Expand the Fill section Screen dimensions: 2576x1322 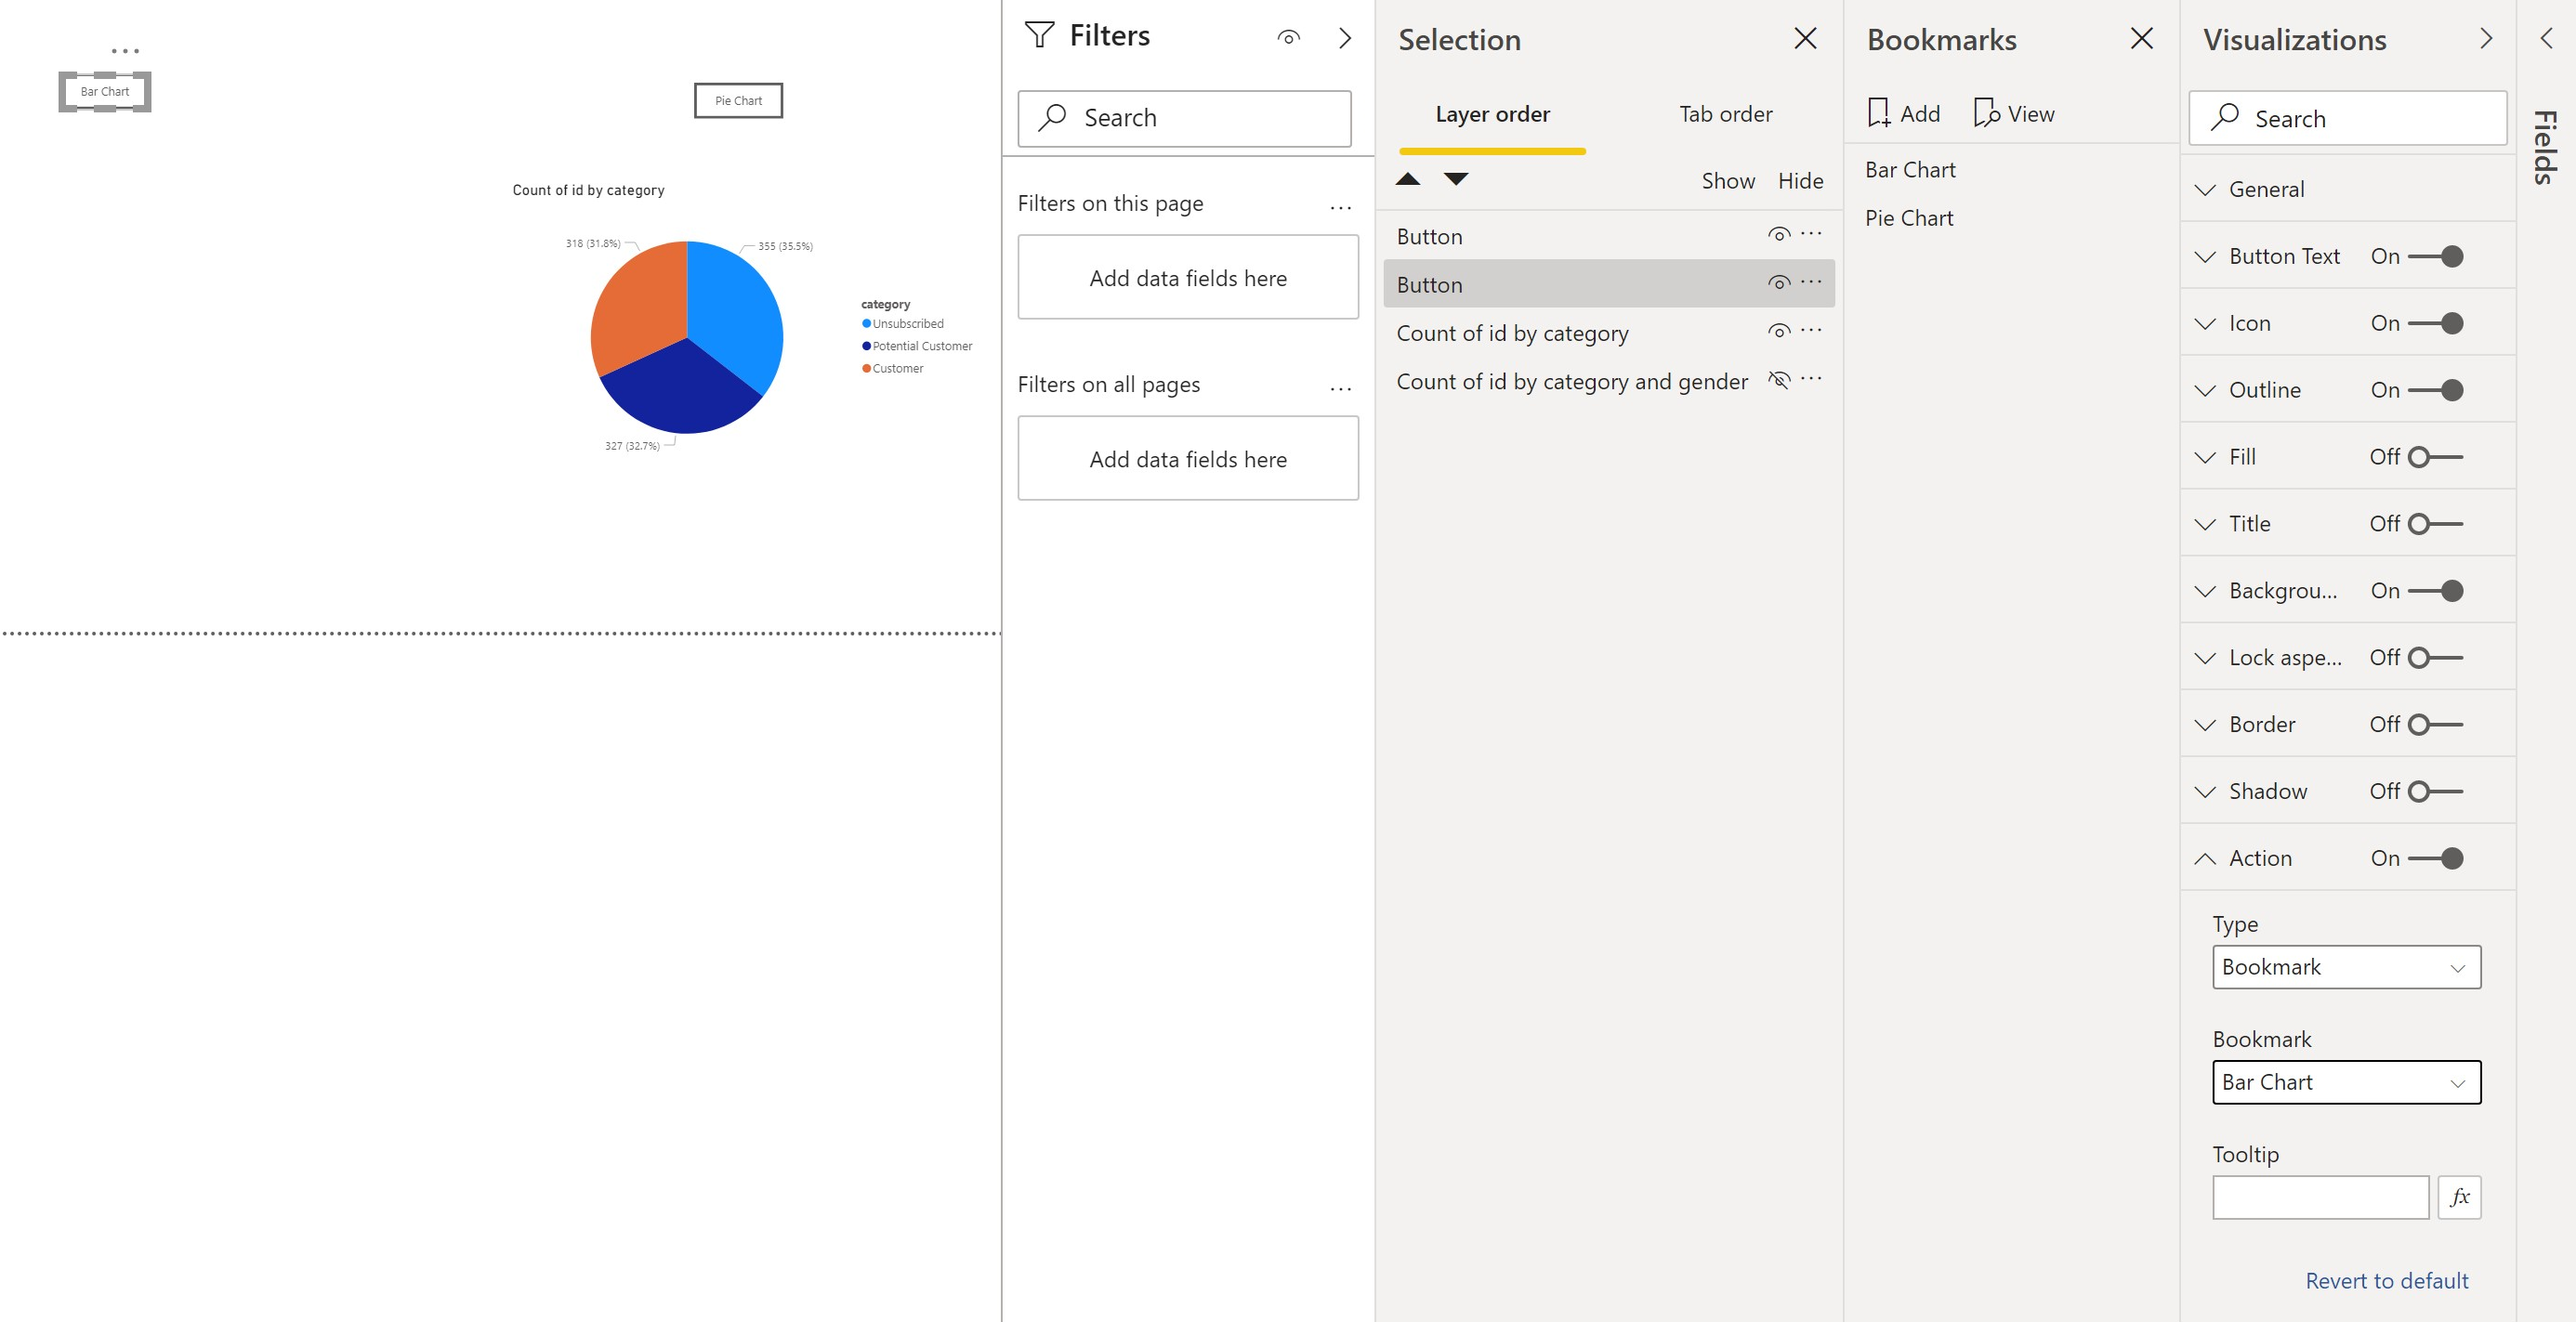[x=2205, y=458]
